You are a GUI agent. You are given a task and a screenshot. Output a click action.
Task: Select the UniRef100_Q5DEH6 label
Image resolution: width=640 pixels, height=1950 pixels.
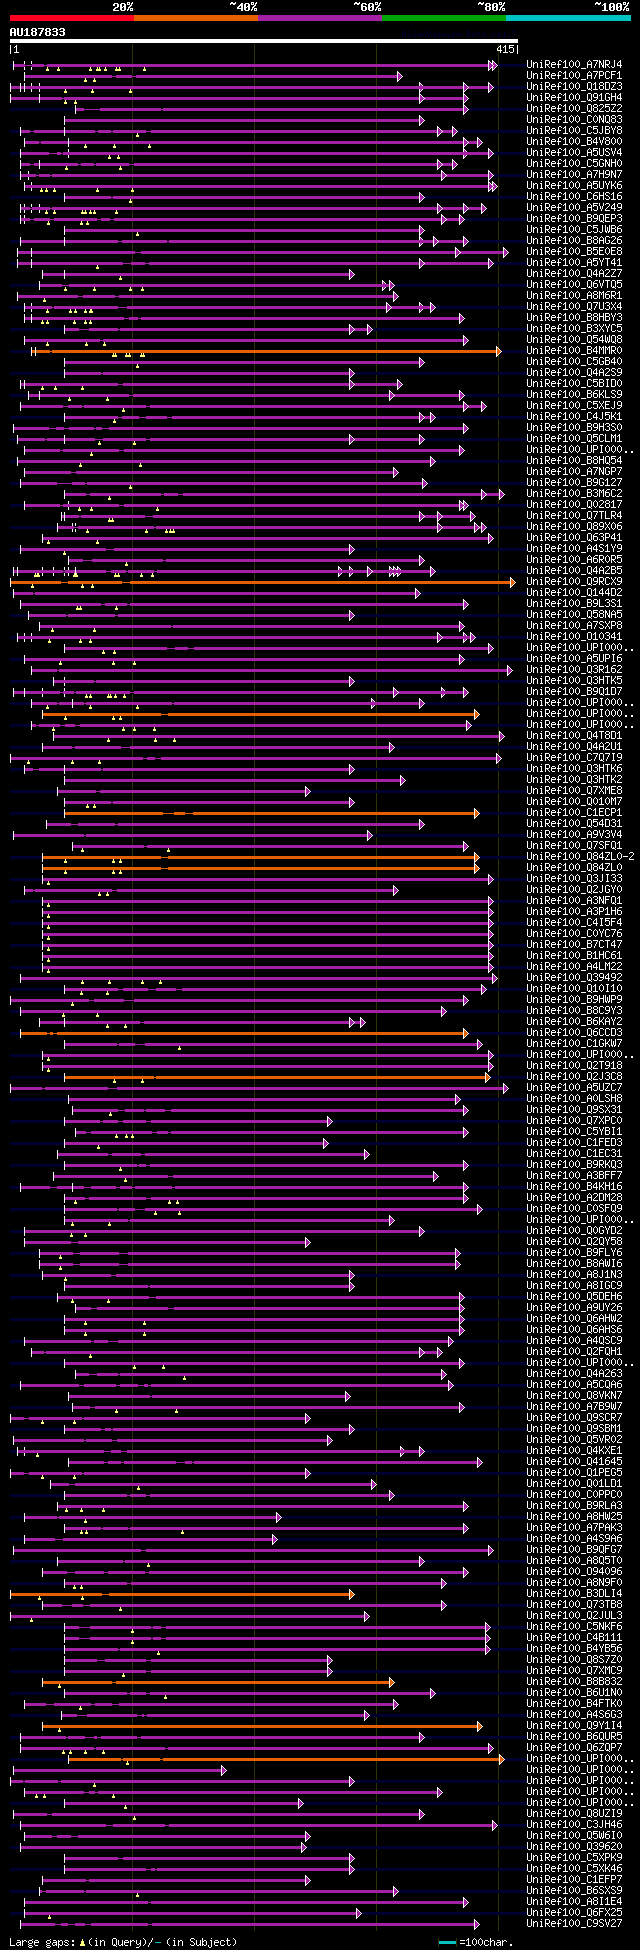click(575, 1297)
